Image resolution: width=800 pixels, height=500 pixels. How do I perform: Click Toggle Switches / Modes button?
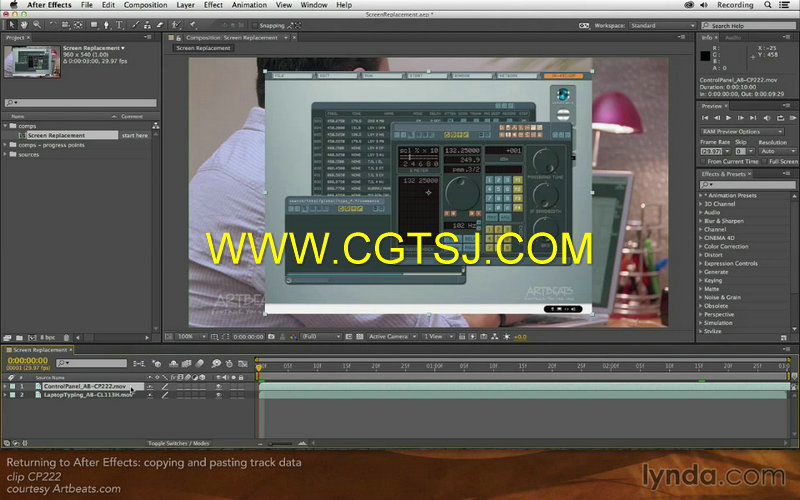click(x=179, y=443)
